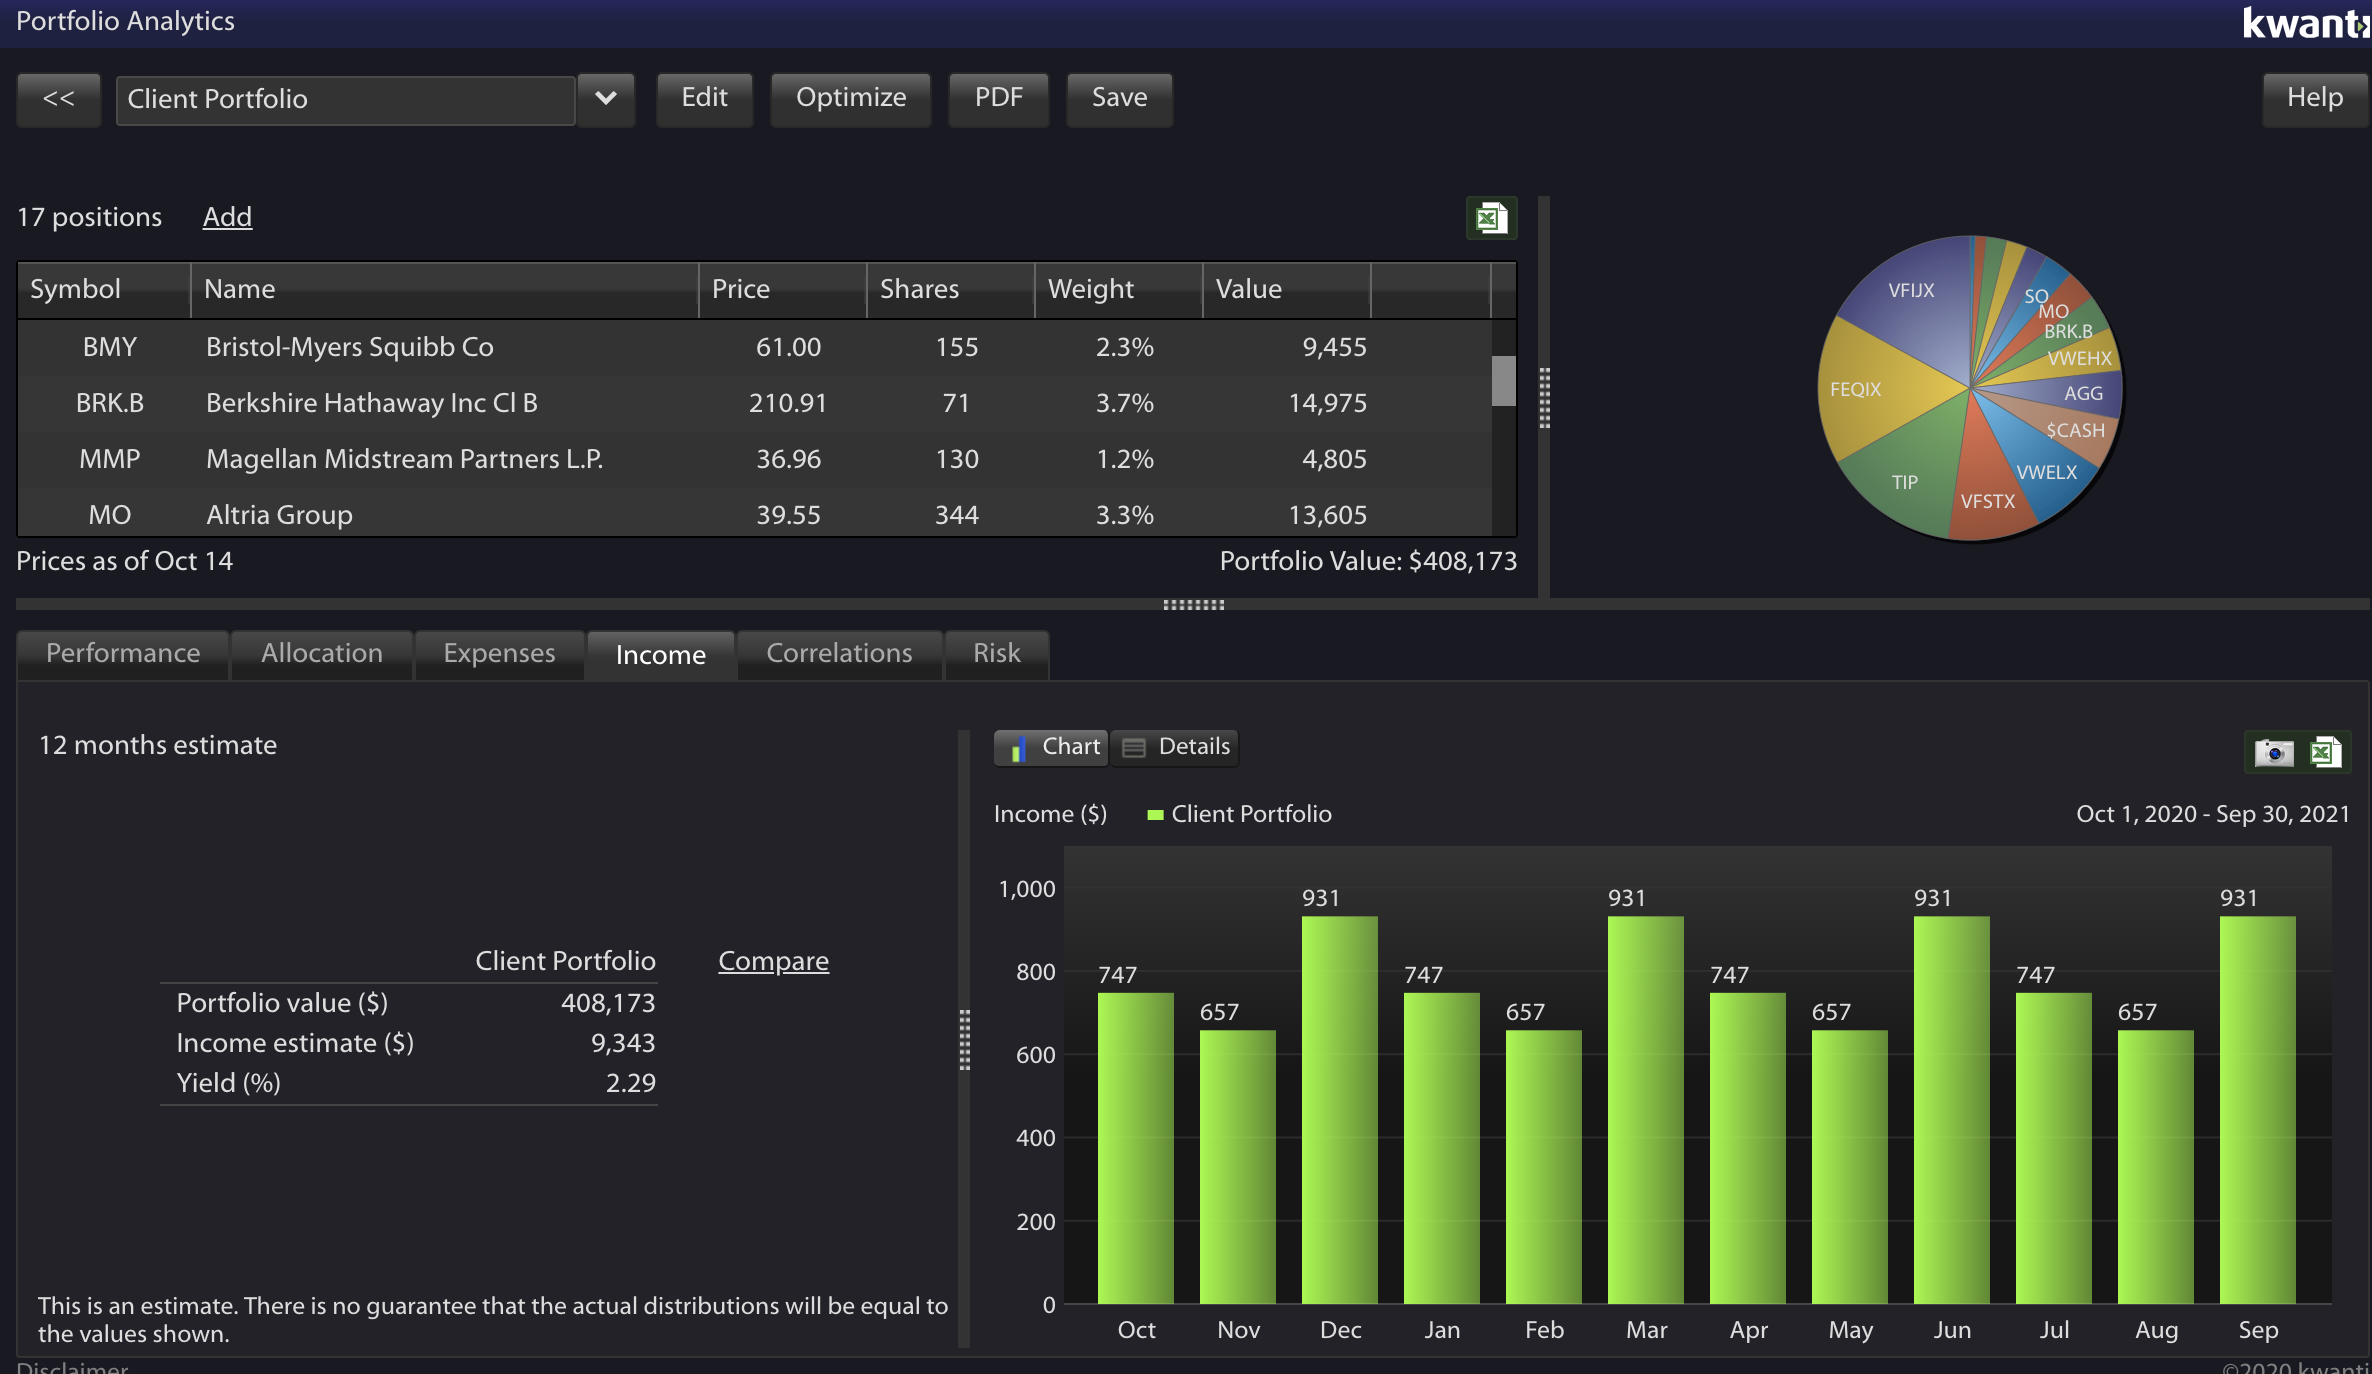Switch to Details view
The height and width of the screenshot is (1374, 2372).
tap(1175, 747)
